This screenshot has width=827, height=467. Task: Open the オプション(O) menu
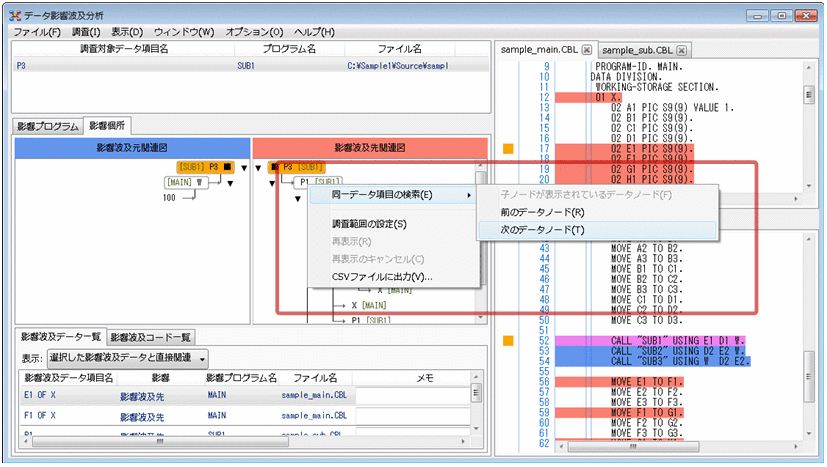(254, 32)
